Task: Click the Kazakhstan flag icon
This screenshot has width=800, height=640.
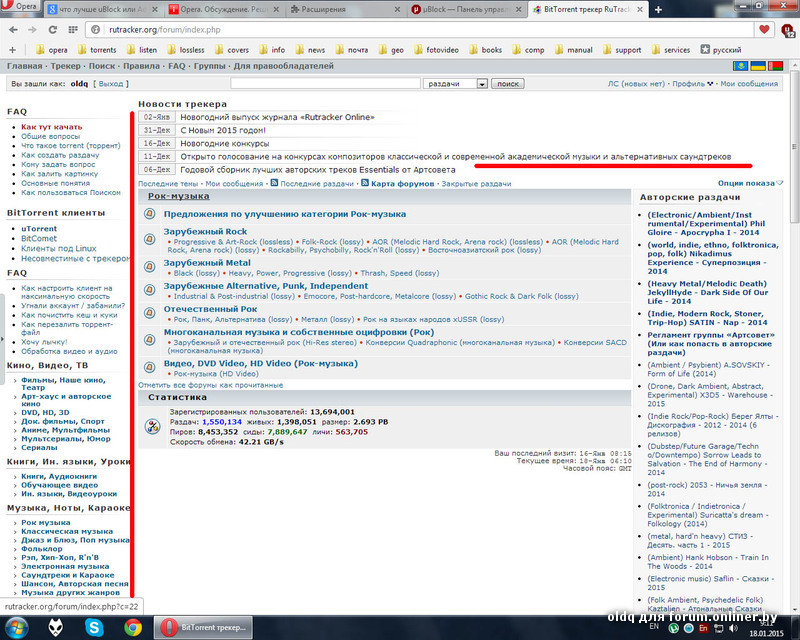Action: pos(742,65)
